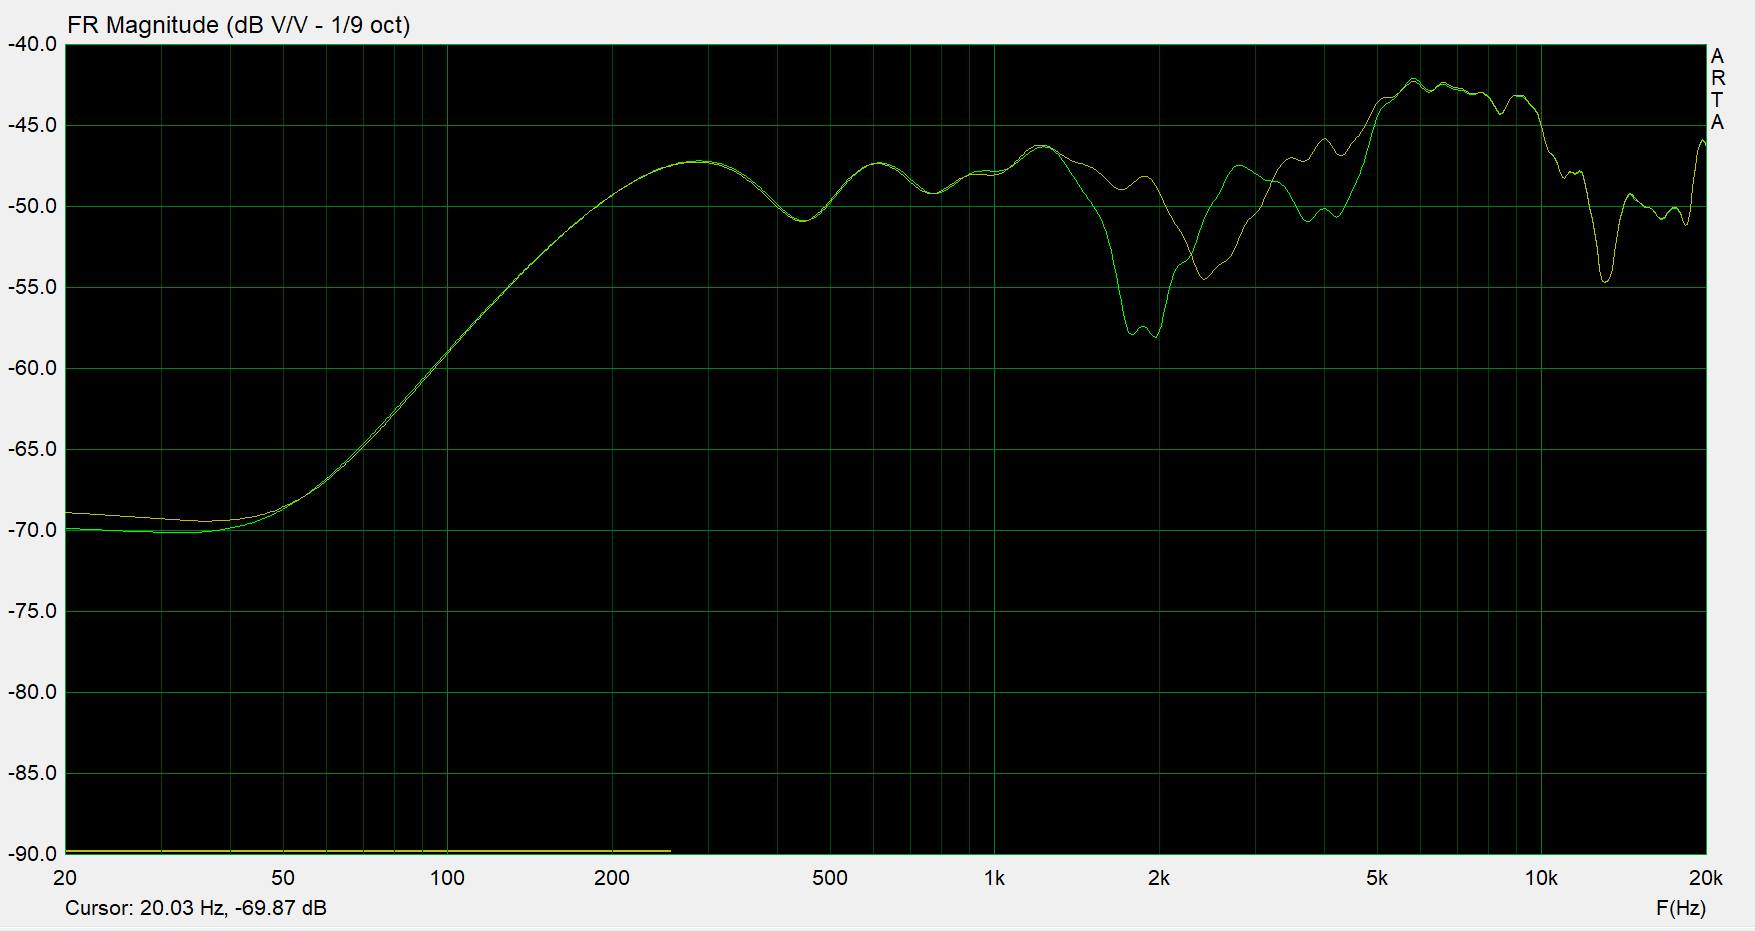Click the 200 Hz frequency axis label
Viewport: 1755px width, 931px height.
coord(612,878)
